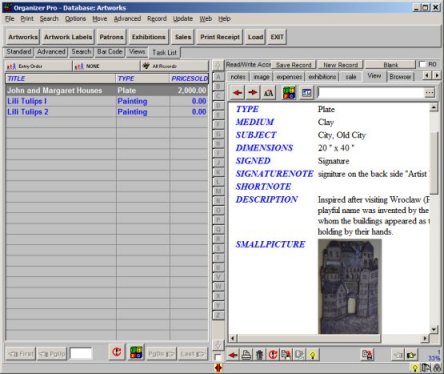Open the NONE secondary sort dropdown
444x374 pixels.
[106, 66]
